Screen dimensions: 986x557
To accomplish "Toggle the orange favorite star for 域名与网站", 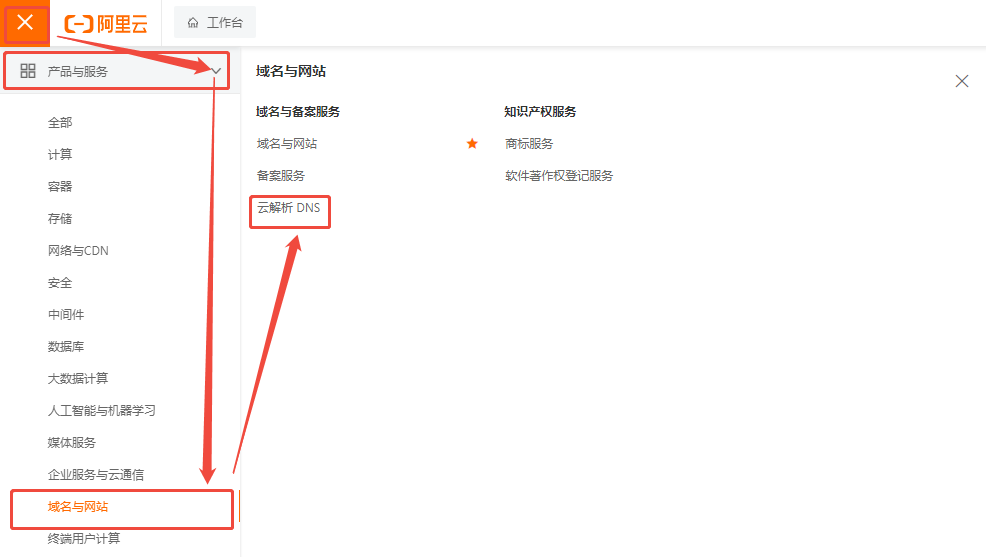I will click(472, 144).
